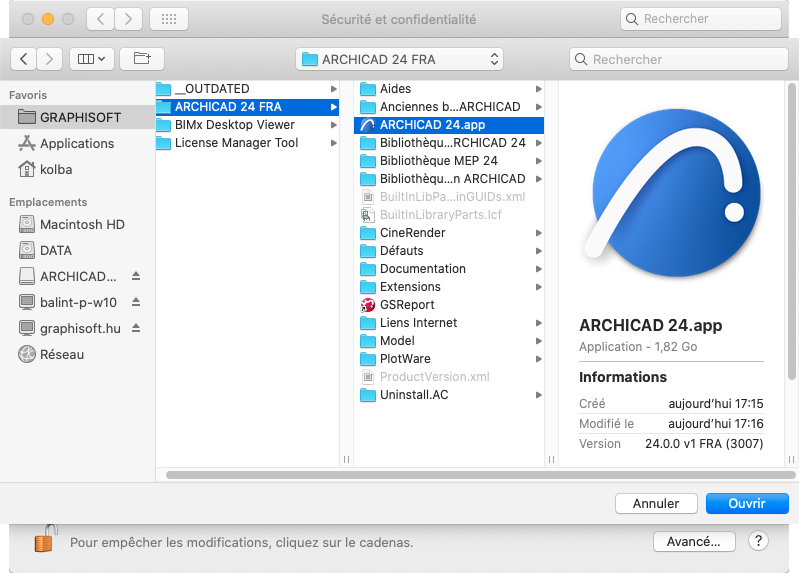Click the file dialog Rechercher field
The image size is (799, 573).
(x=679, y=59)
